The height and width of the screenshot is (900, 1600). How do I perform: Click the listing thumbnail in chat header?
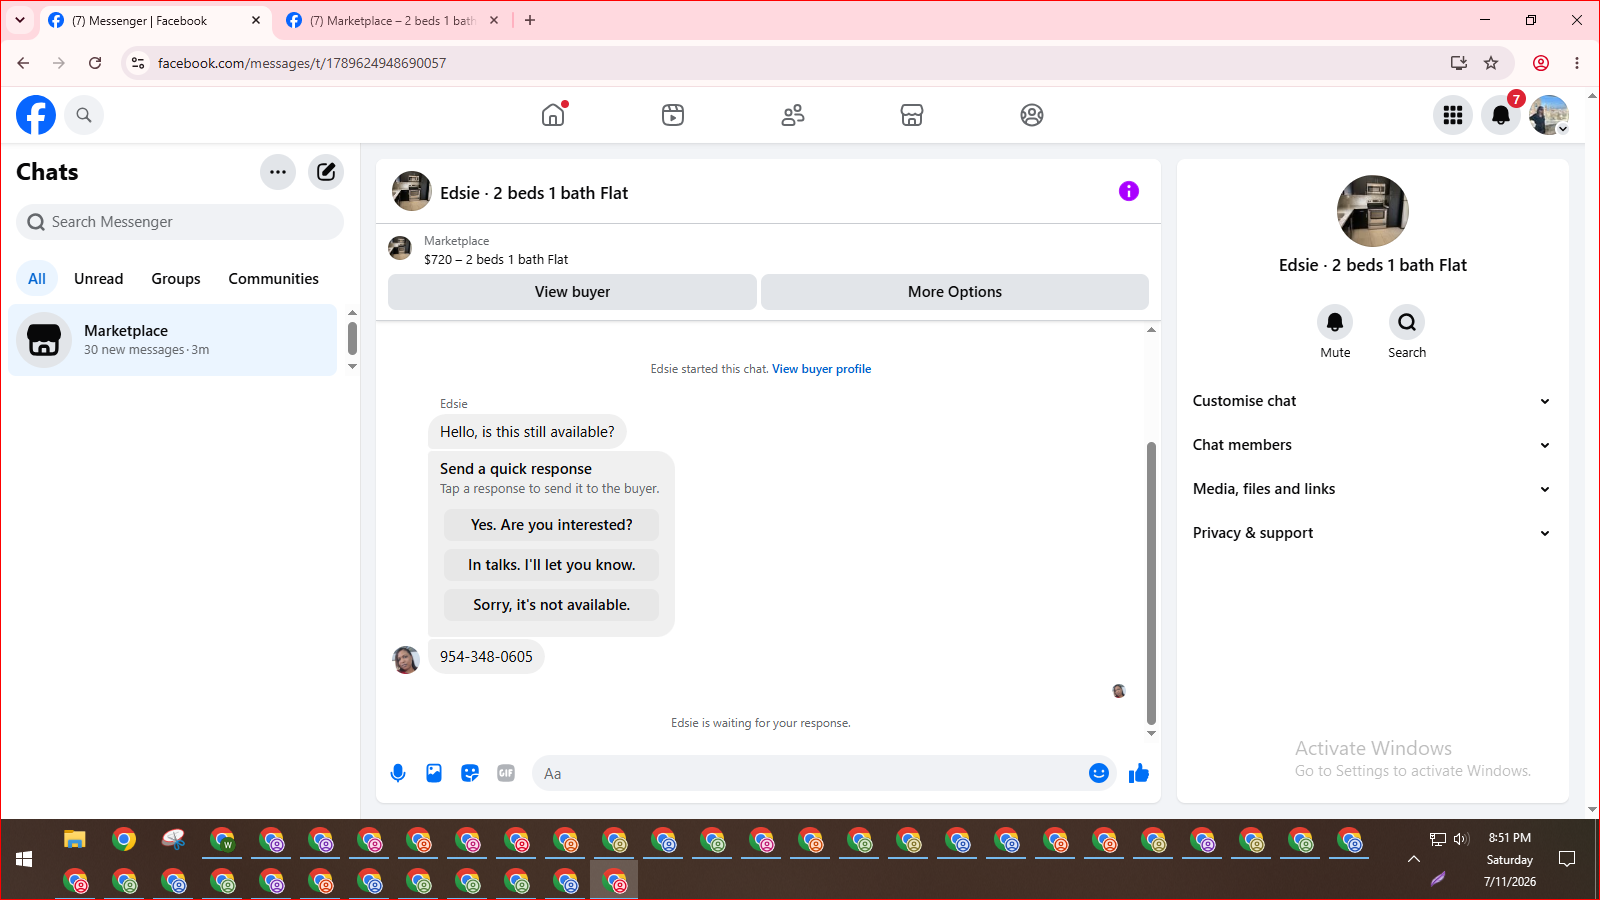tap(412, 191)
